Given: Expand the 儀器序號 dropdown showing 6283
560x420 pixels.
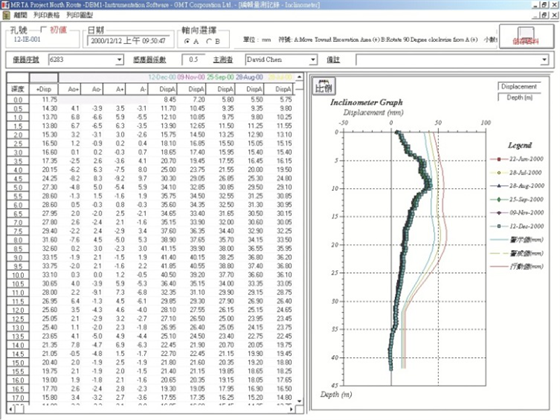Looking at the screenshot, I should pos(119,60).
